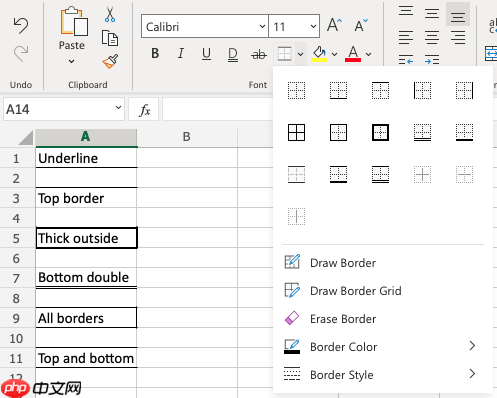
Task: Toggle single Underline formatting
Action: tap(206, 54)
